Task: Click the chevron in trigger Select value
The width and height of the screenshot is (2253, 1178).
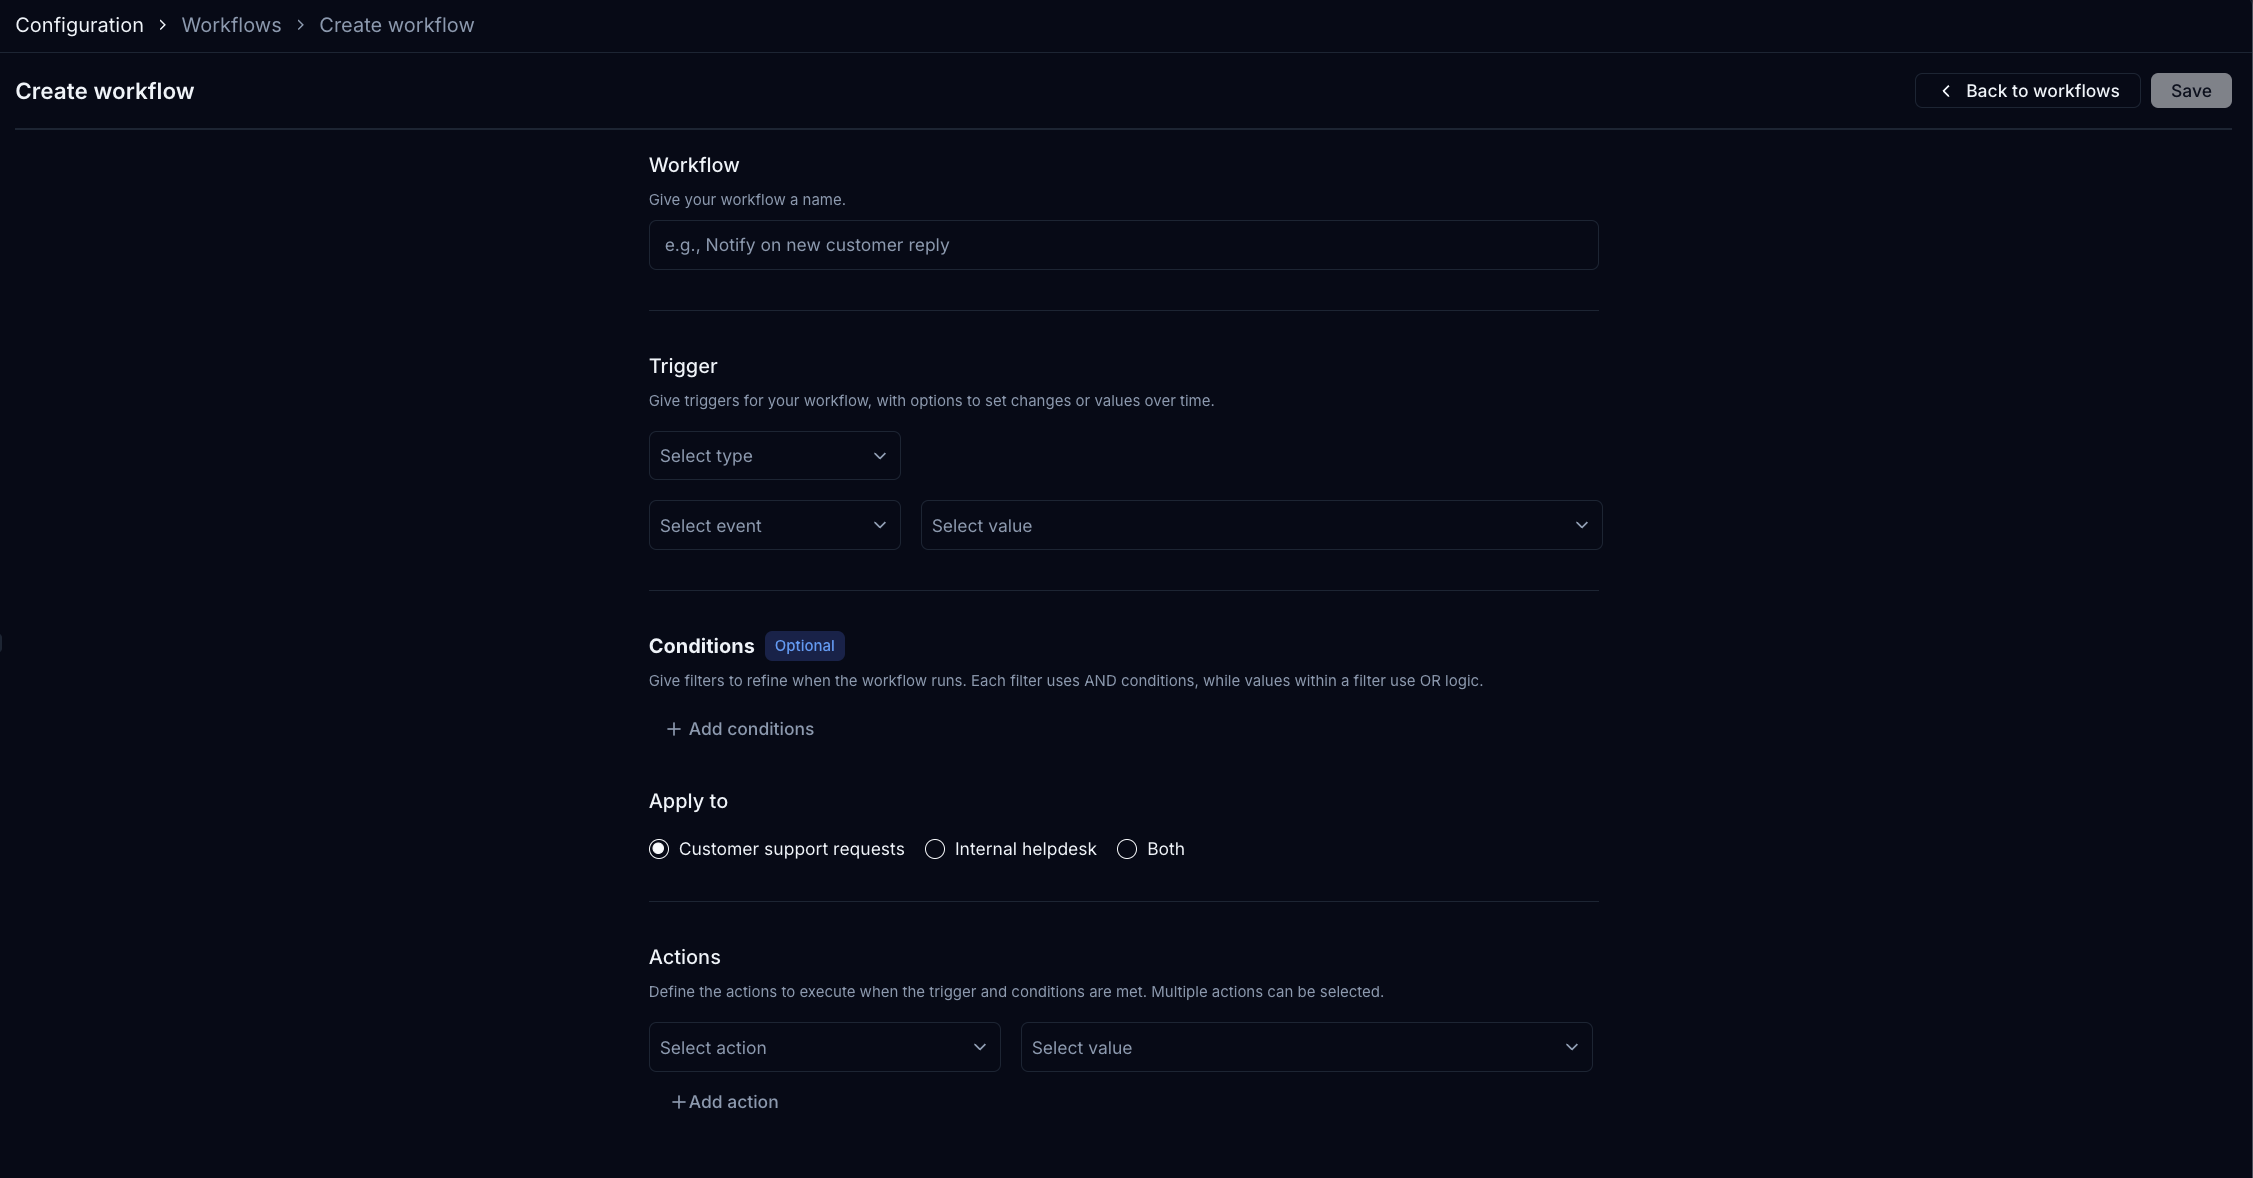Action: click(x=1581, y=526)
